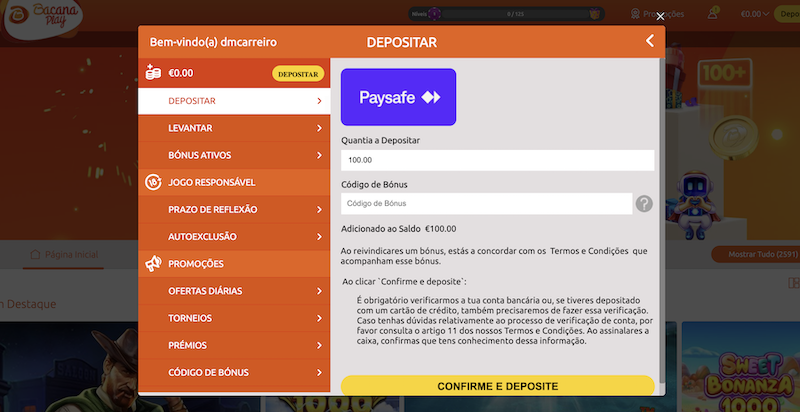
Task: Click the chevron beside BÓNUS ATIVOS
Action: coord(319,155)
